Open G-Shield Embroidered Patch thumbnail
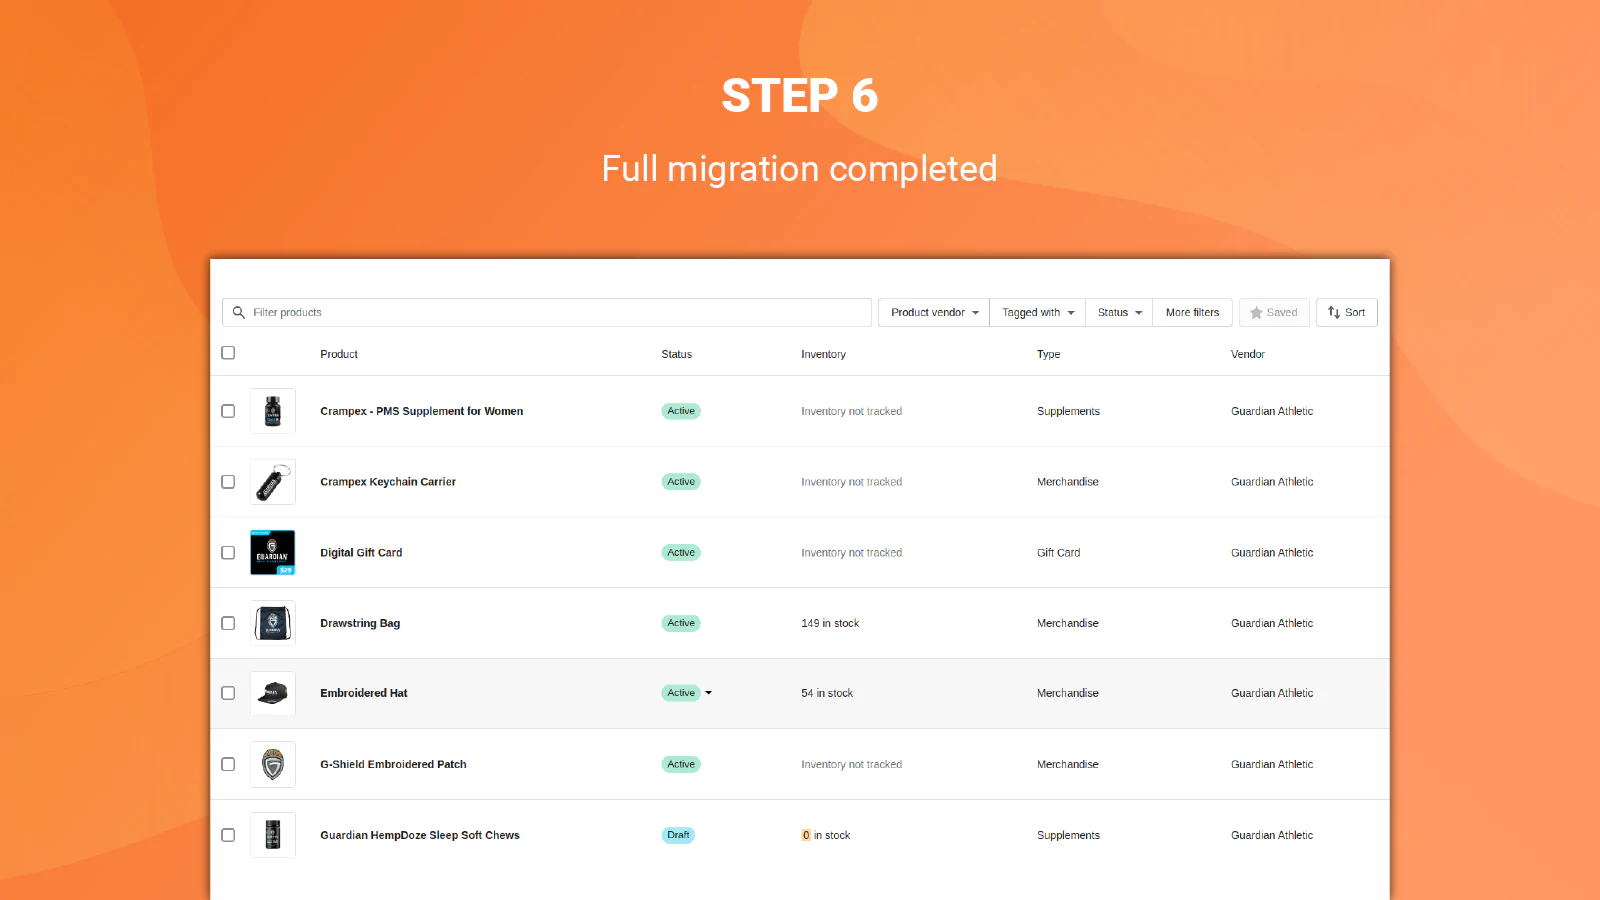The width and height of the screenshot is (1600, 900). click(x=273, y=764)
